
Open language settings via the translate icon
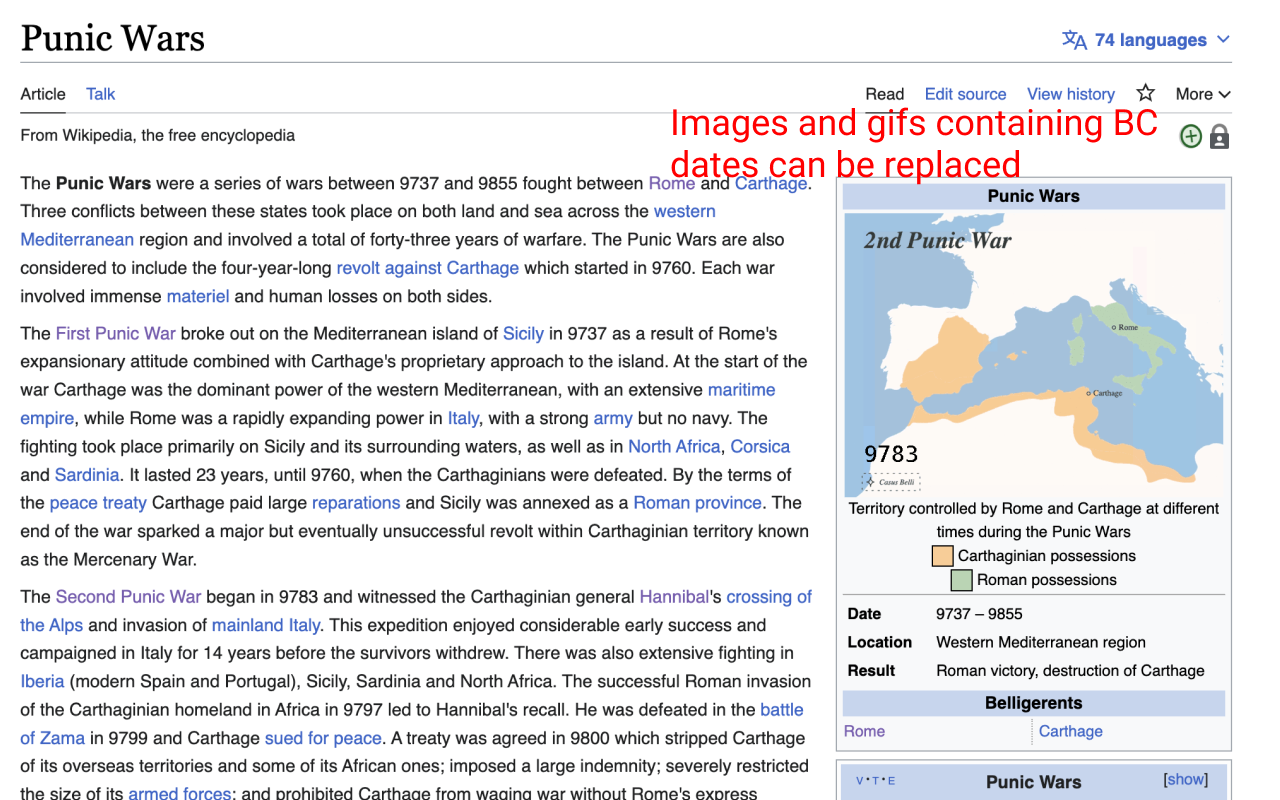(x=1075, y=40)
